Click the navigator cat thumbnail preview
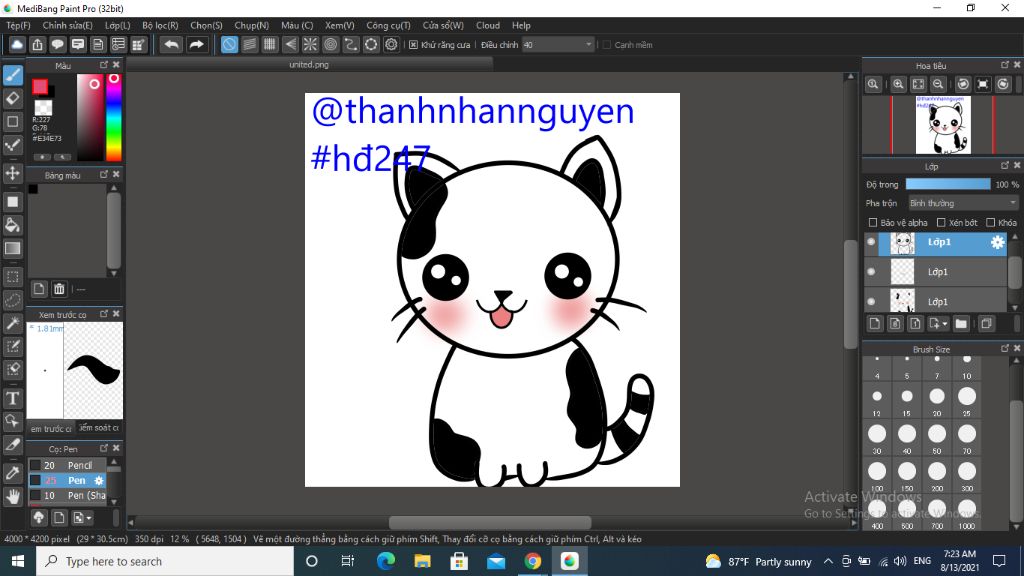 coord(943,125)
